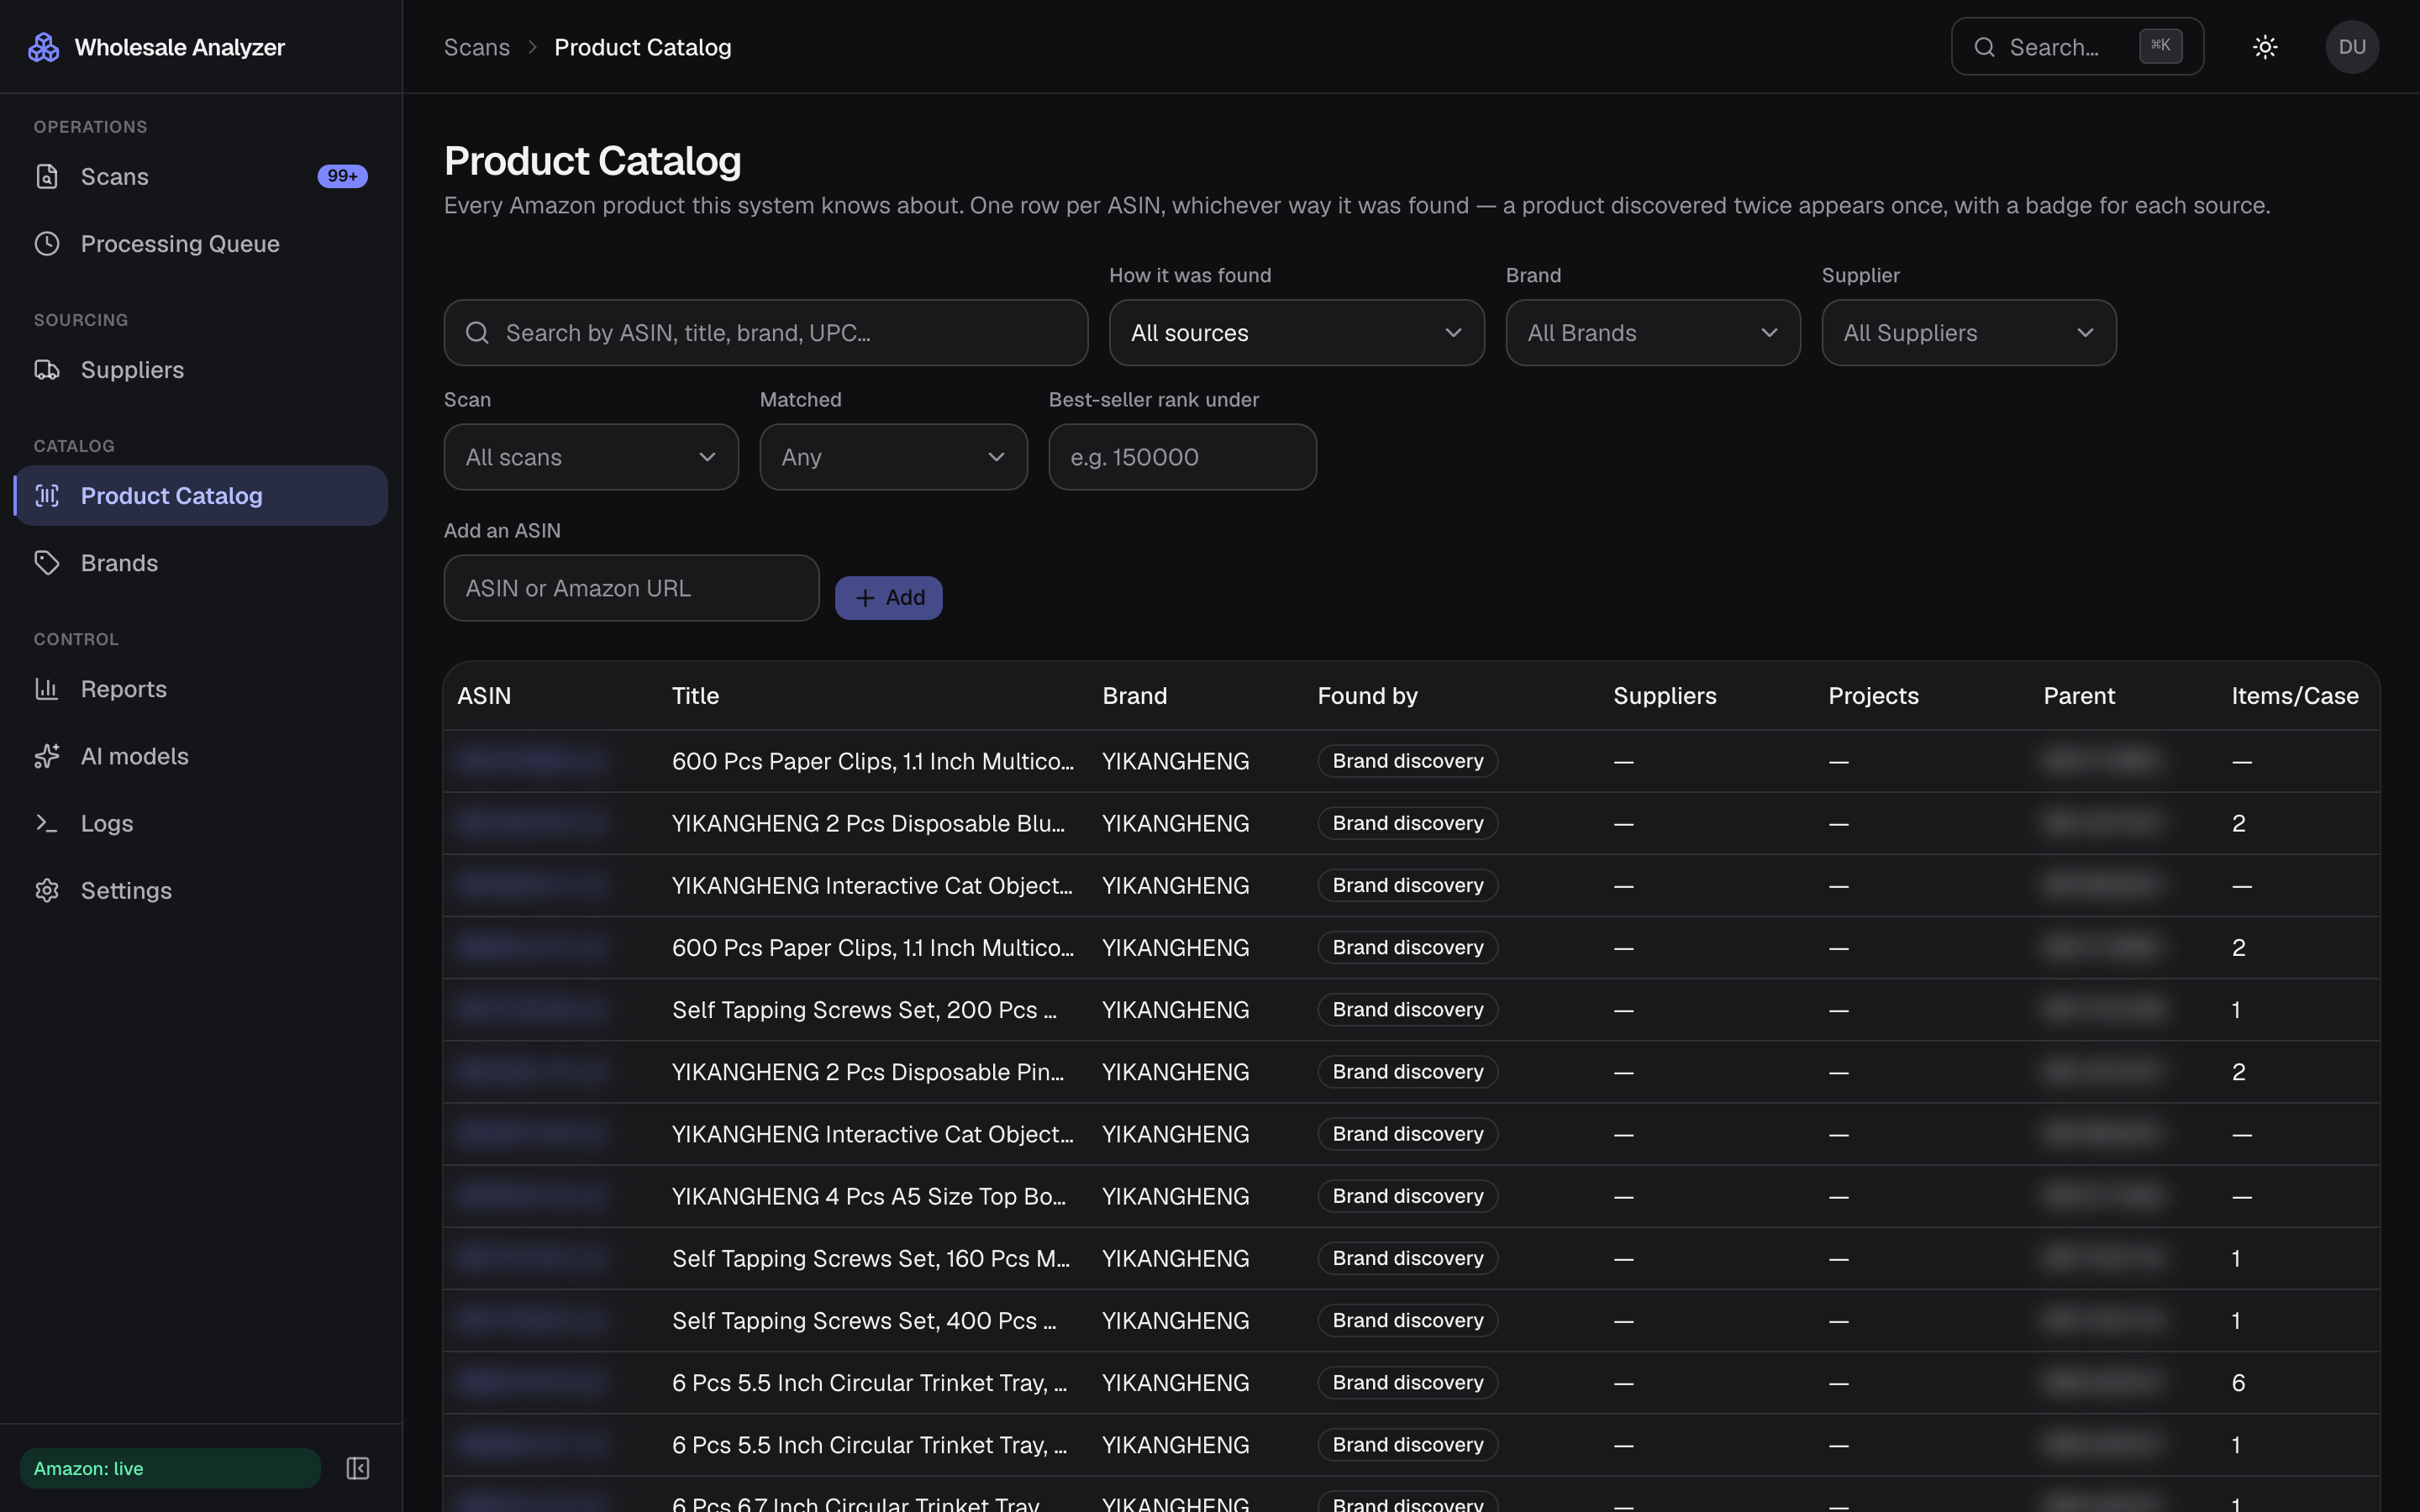Click the Add button
Viewport: 2420px width, 1512px height.
click(x=889, y=598)
